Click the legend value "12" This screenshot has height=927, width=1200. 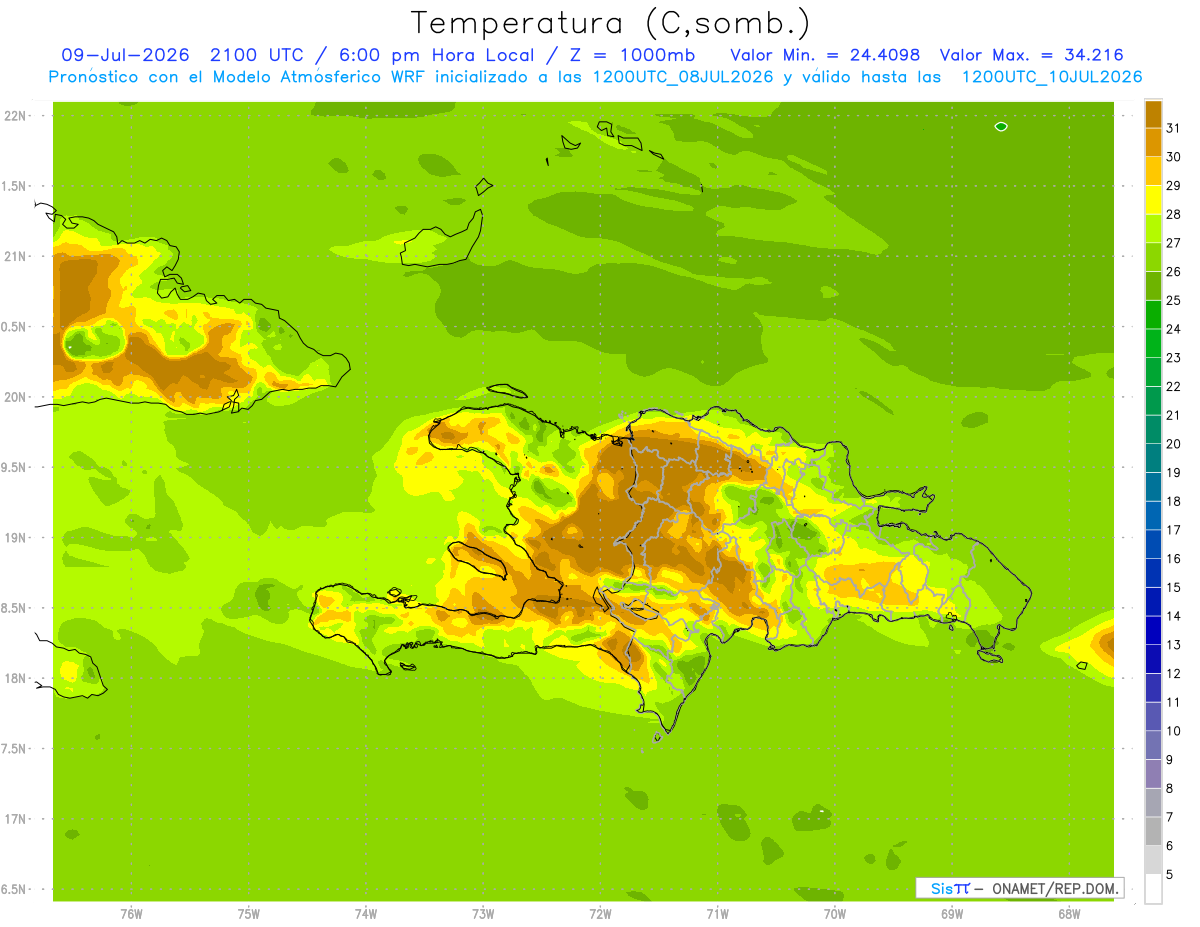click(1173, 673)
